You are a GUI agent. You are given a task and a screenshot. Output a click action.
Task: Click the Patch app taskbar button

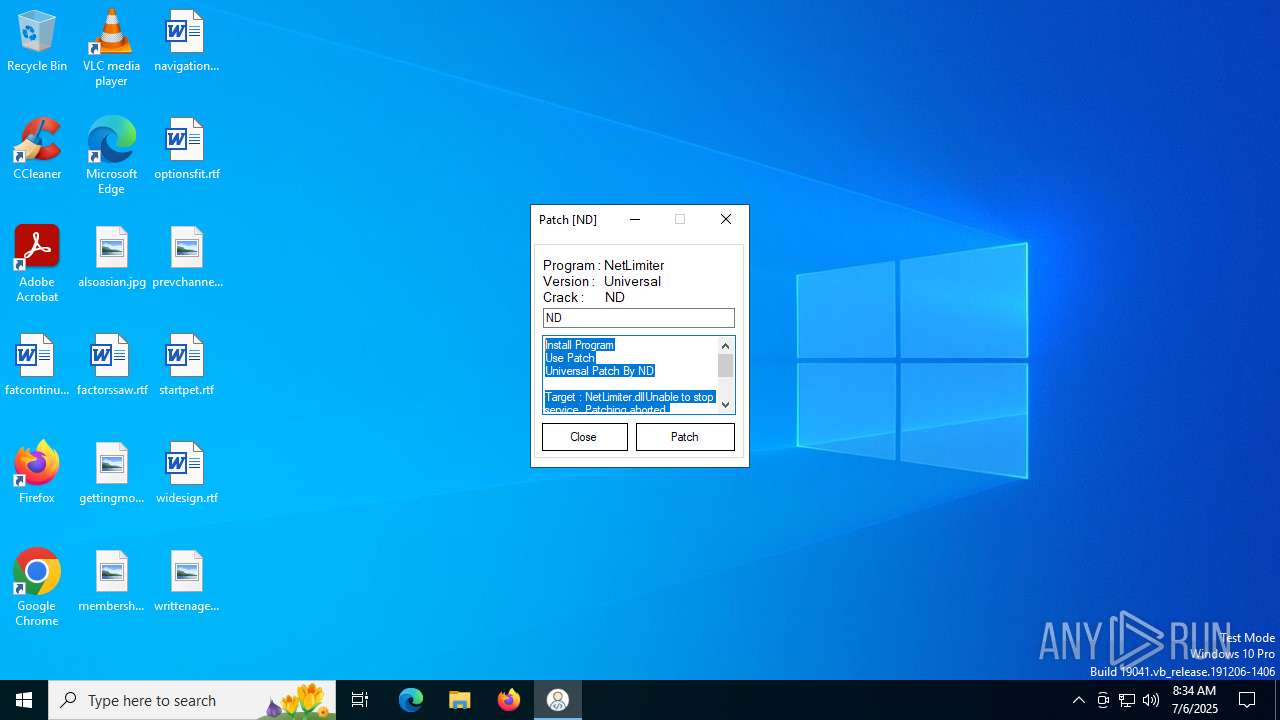558,700
